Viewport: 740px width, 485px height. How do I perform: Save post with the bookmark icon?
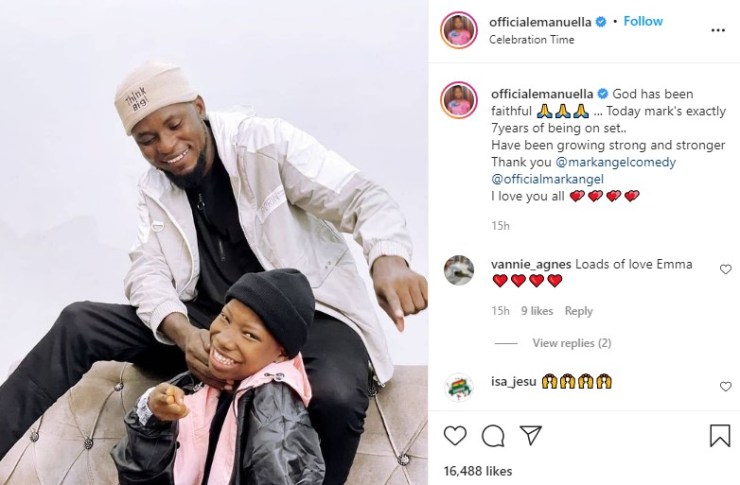720,435
